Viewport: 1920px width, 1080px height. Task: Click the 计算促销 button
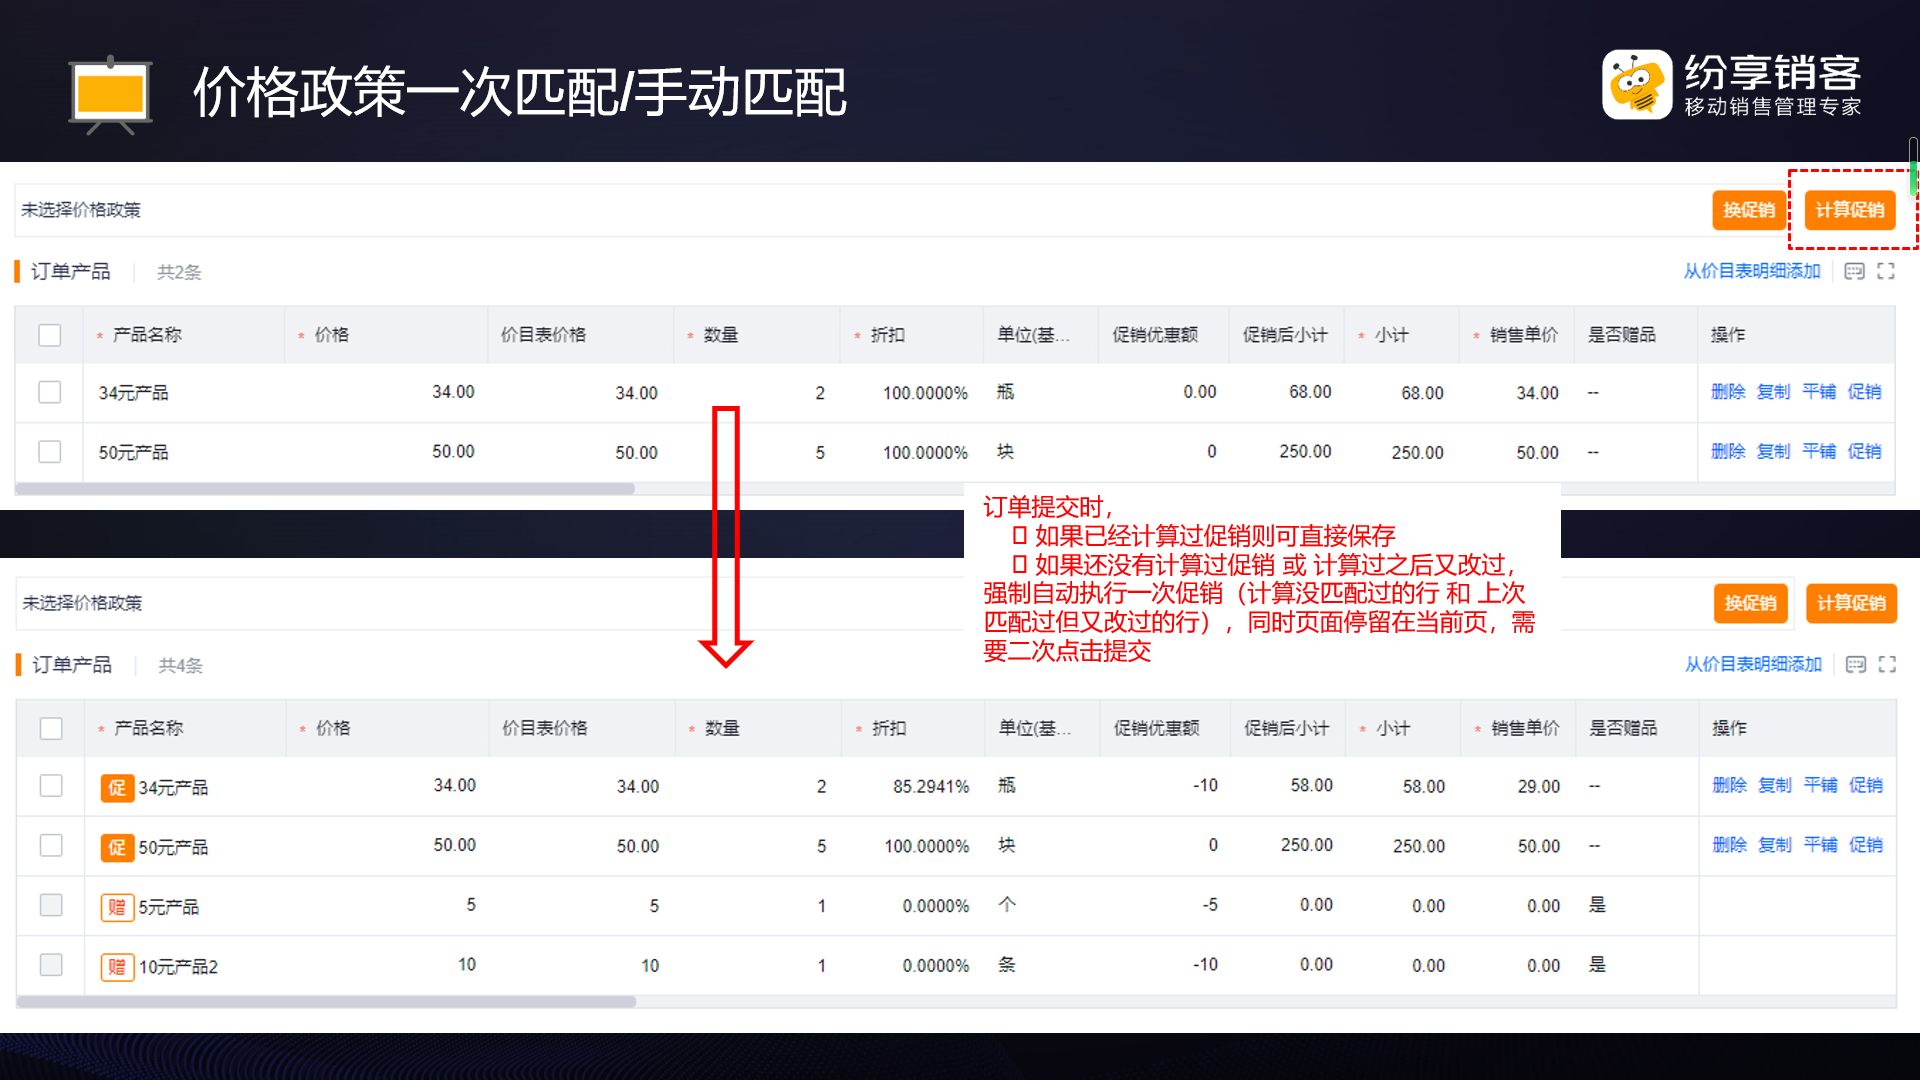(x=1851, y=210)
